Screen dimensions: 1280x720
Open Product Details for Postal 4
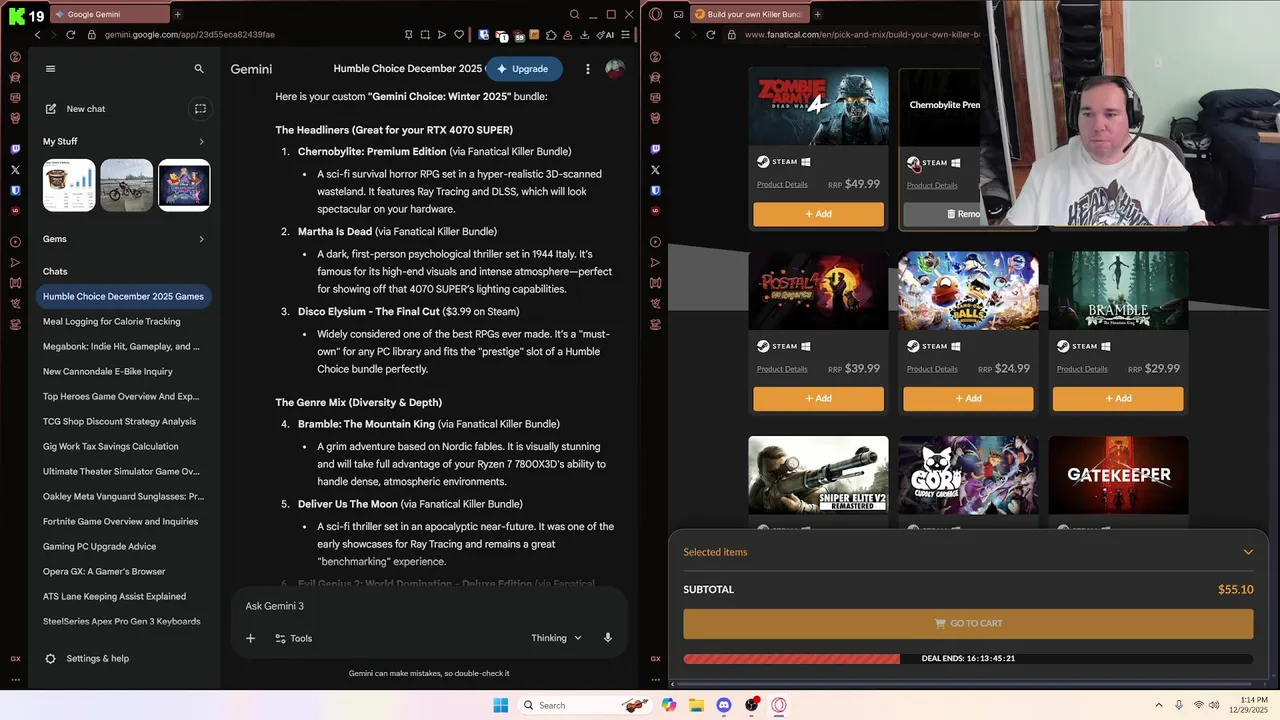(782, 369)
